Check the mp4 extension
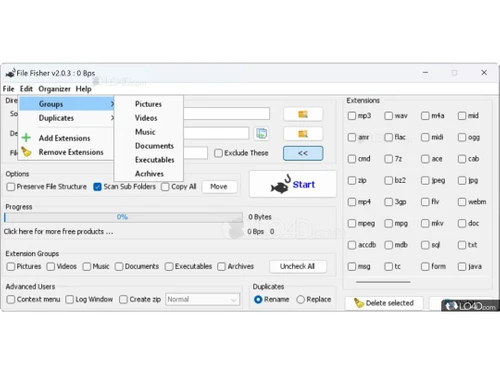The width and height of the screenshot is (500, 375). pyautogui.click(x=352, y=202)
